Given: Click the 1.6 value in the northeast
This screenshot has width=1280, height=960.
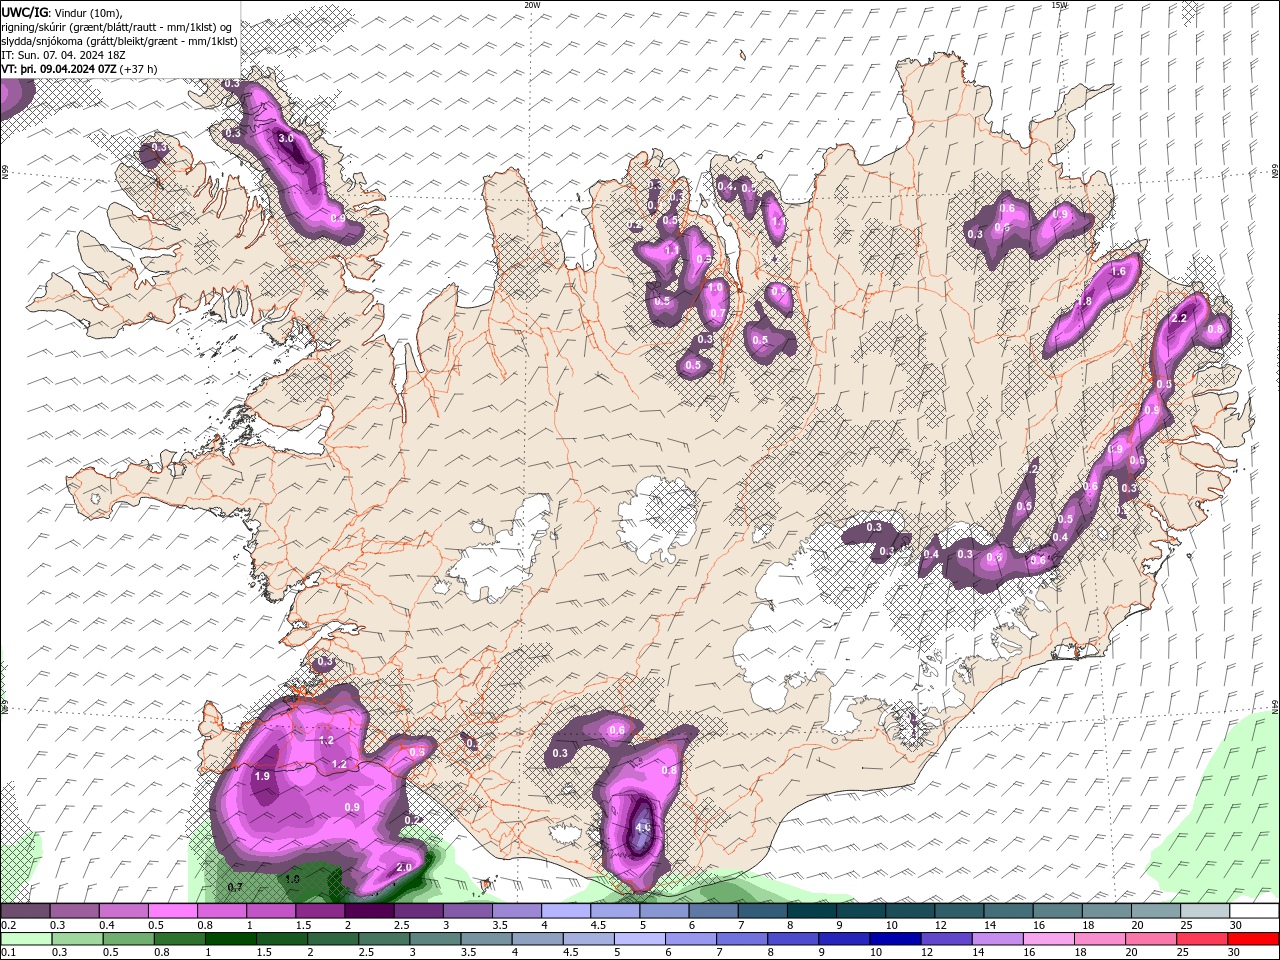Looking at the screenshot, I should (x=1119, y=271).
